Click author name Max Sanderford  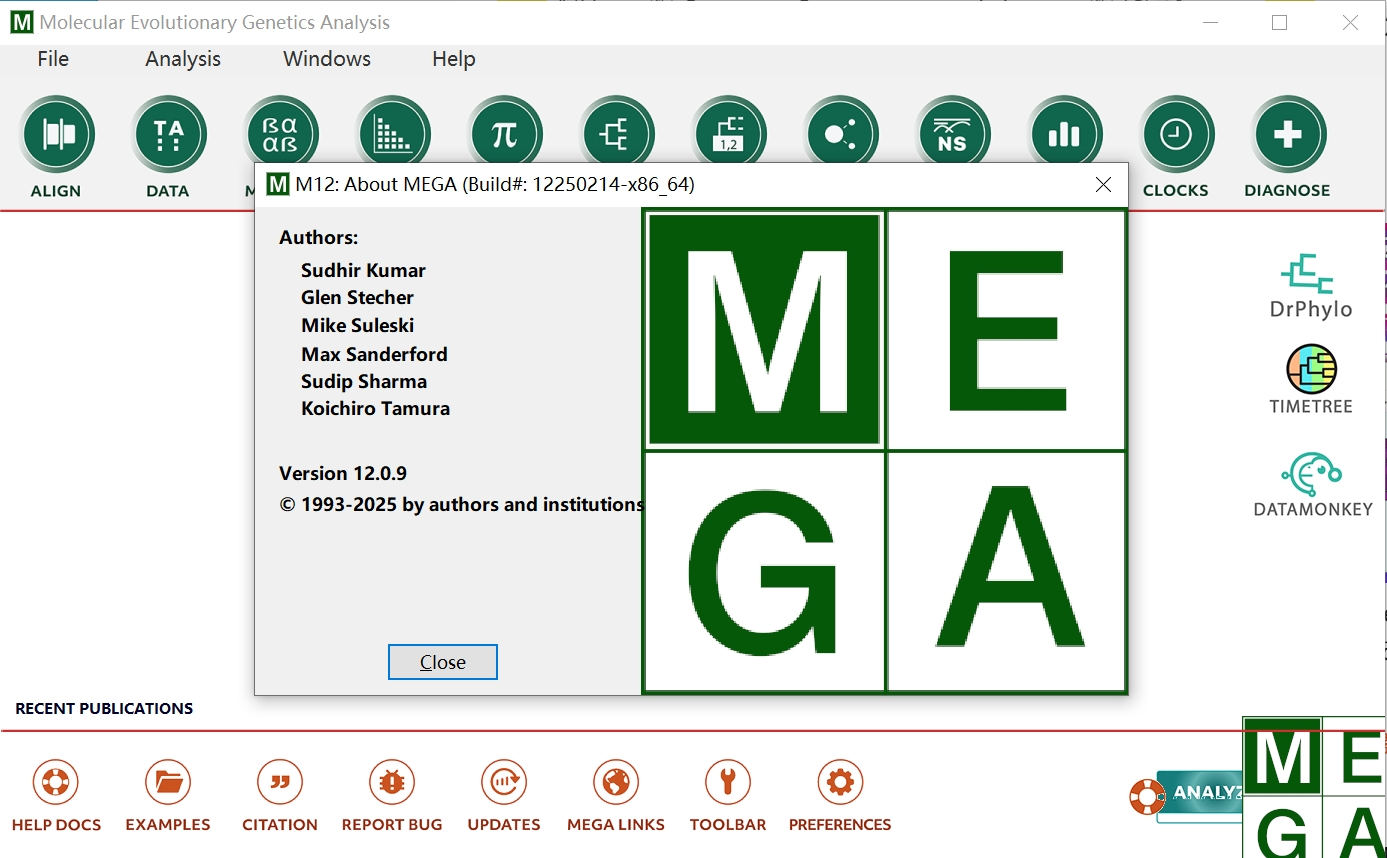pyautogui.click(x=374, y=354)
